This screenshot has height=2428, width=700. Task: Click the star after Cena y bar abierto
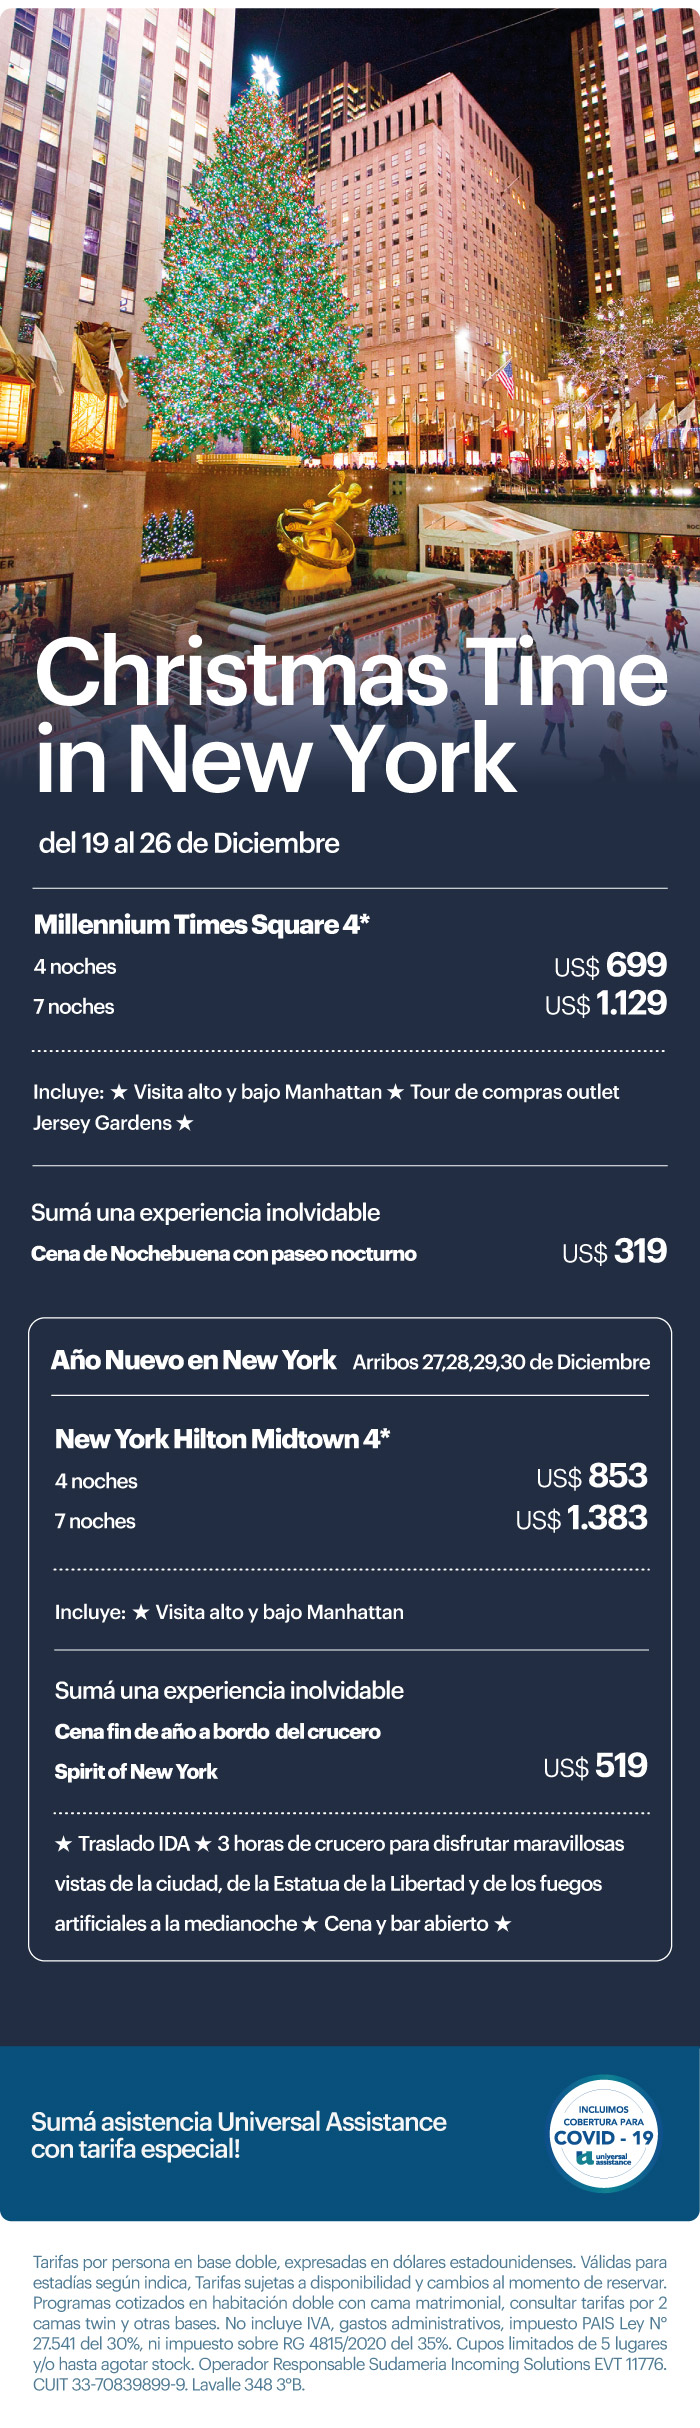pyautogui.click(x=503, y=1923)
